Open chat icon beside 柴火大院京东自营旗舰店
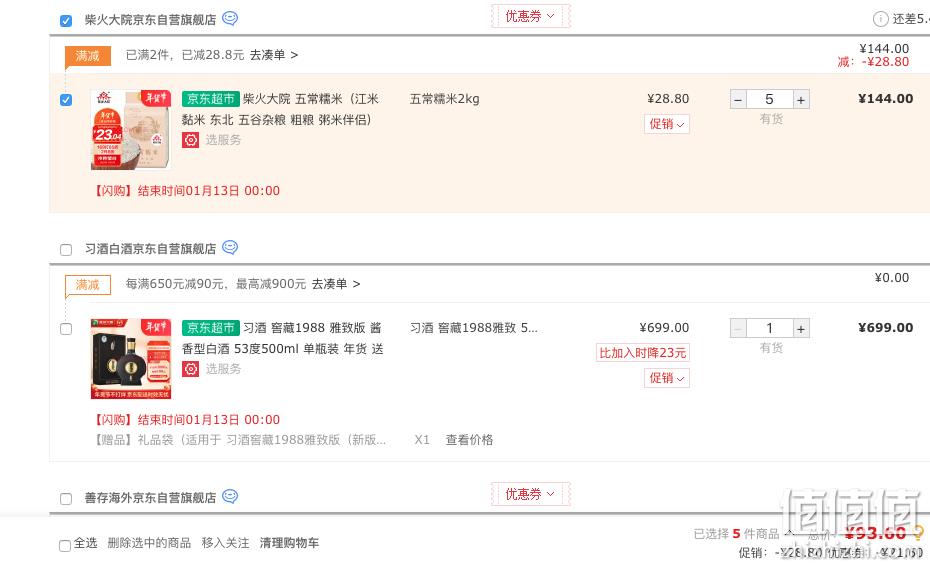 pos(230,19)
